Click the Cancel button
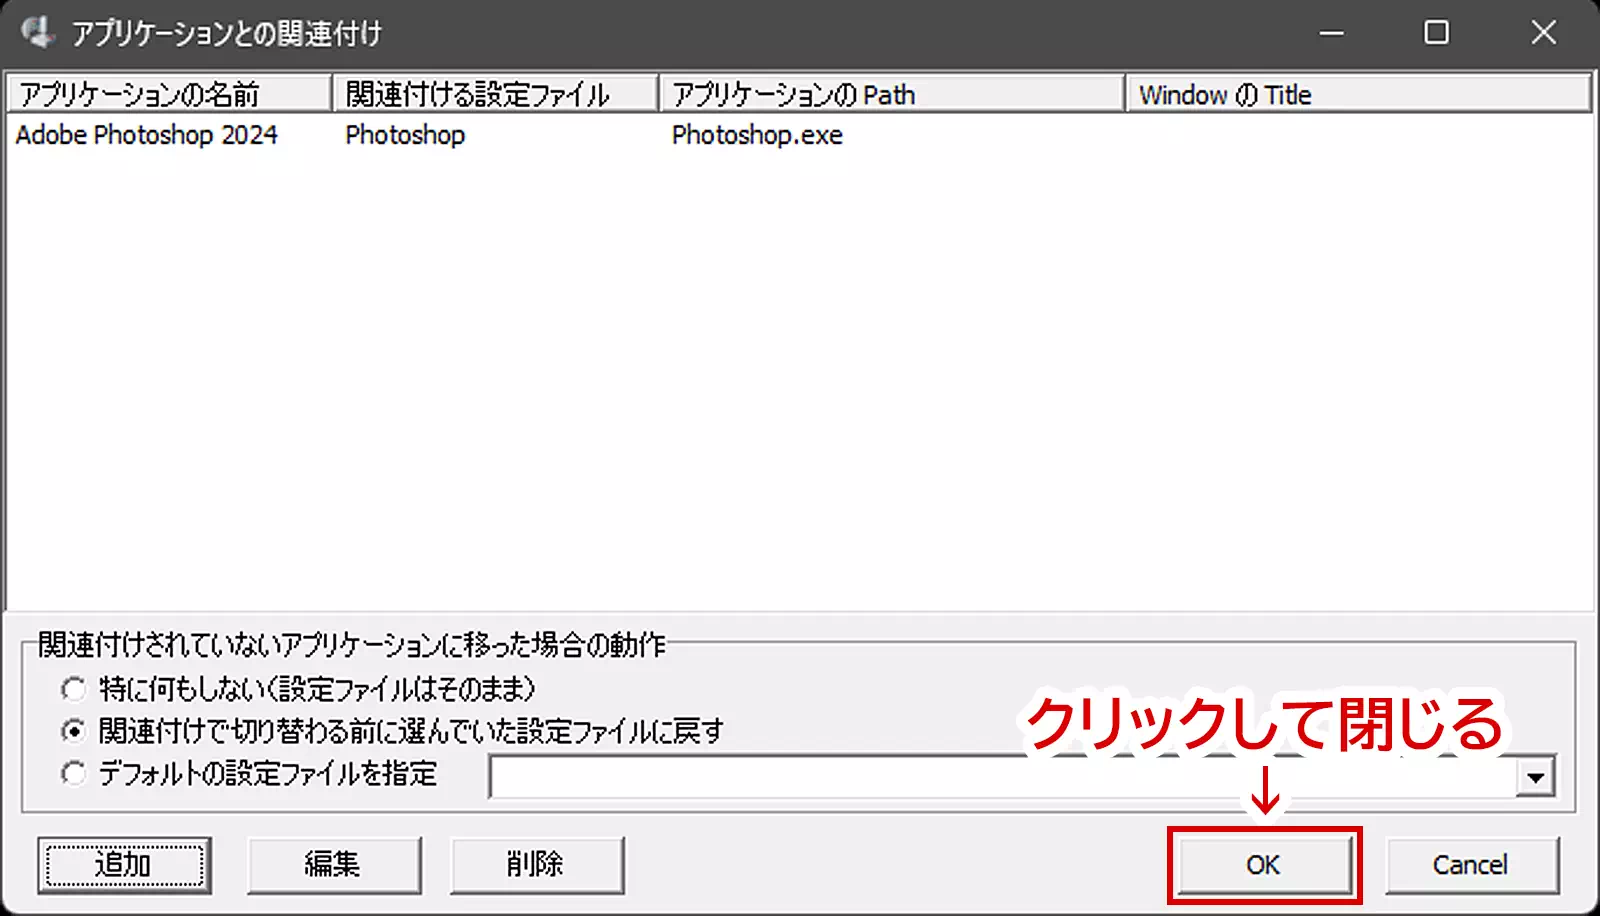Image resolution: width=1600 pixels, height=916 pixels. (x=1471, y=865)
